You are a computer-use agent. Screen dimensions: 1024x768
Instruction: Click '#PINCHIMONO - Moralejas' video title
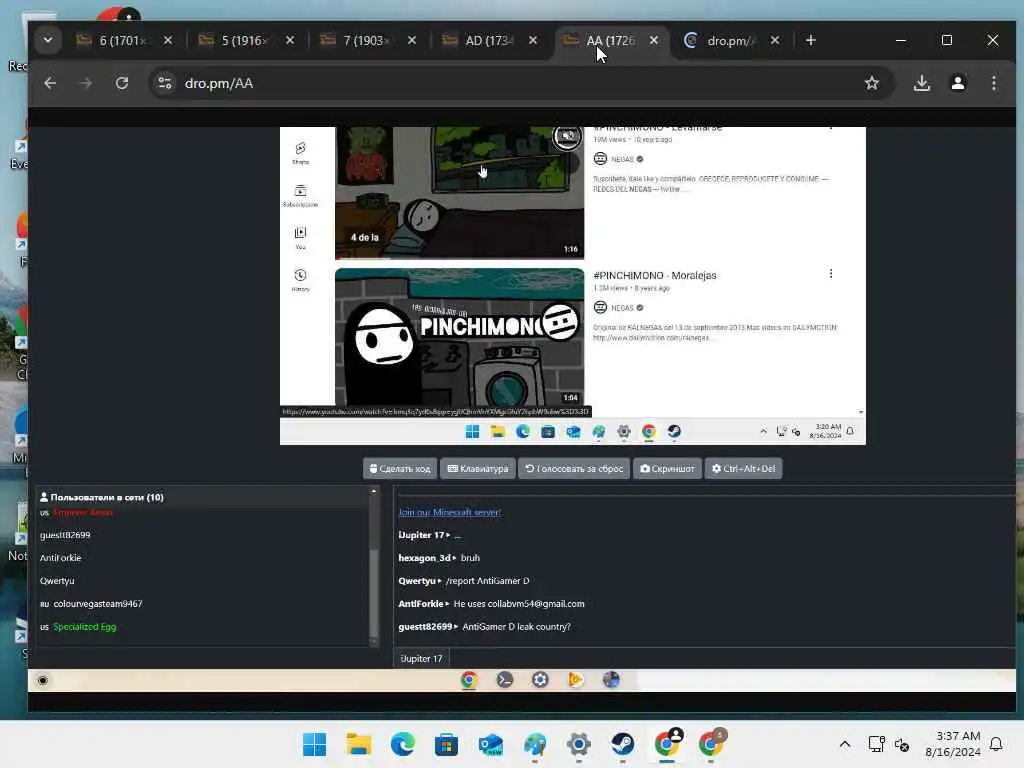654,276
